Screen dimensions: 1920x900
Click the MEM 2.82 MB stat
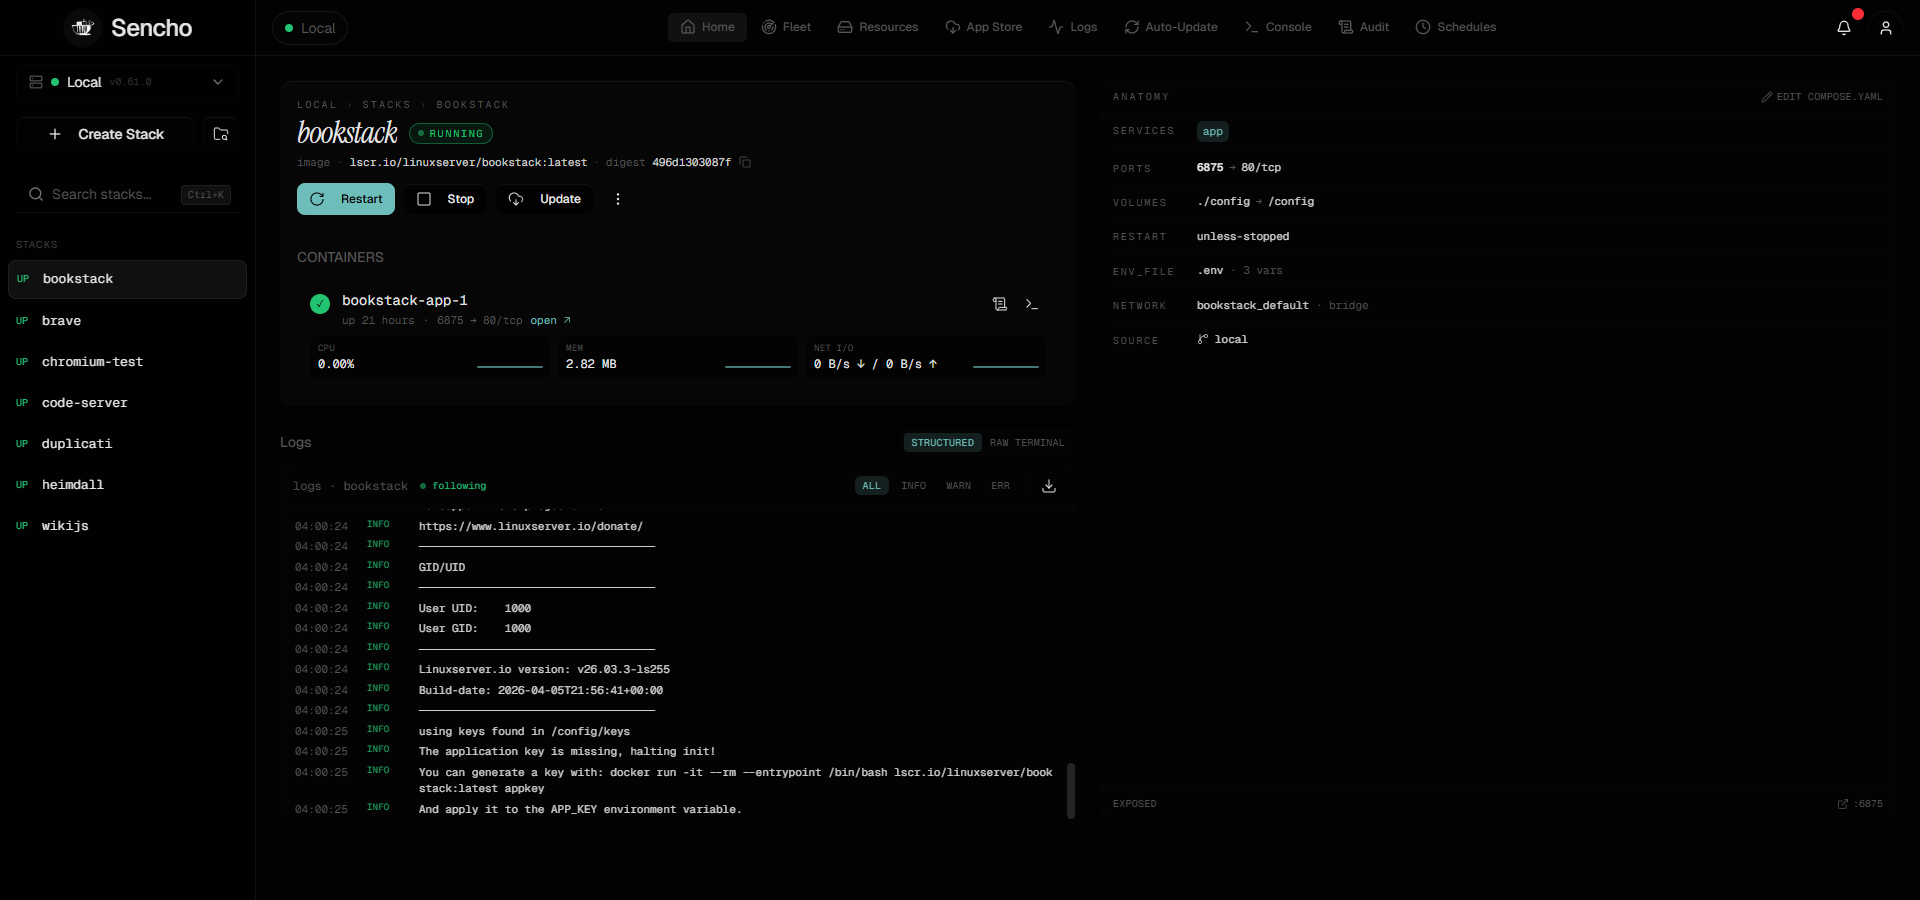click(678, 357)
